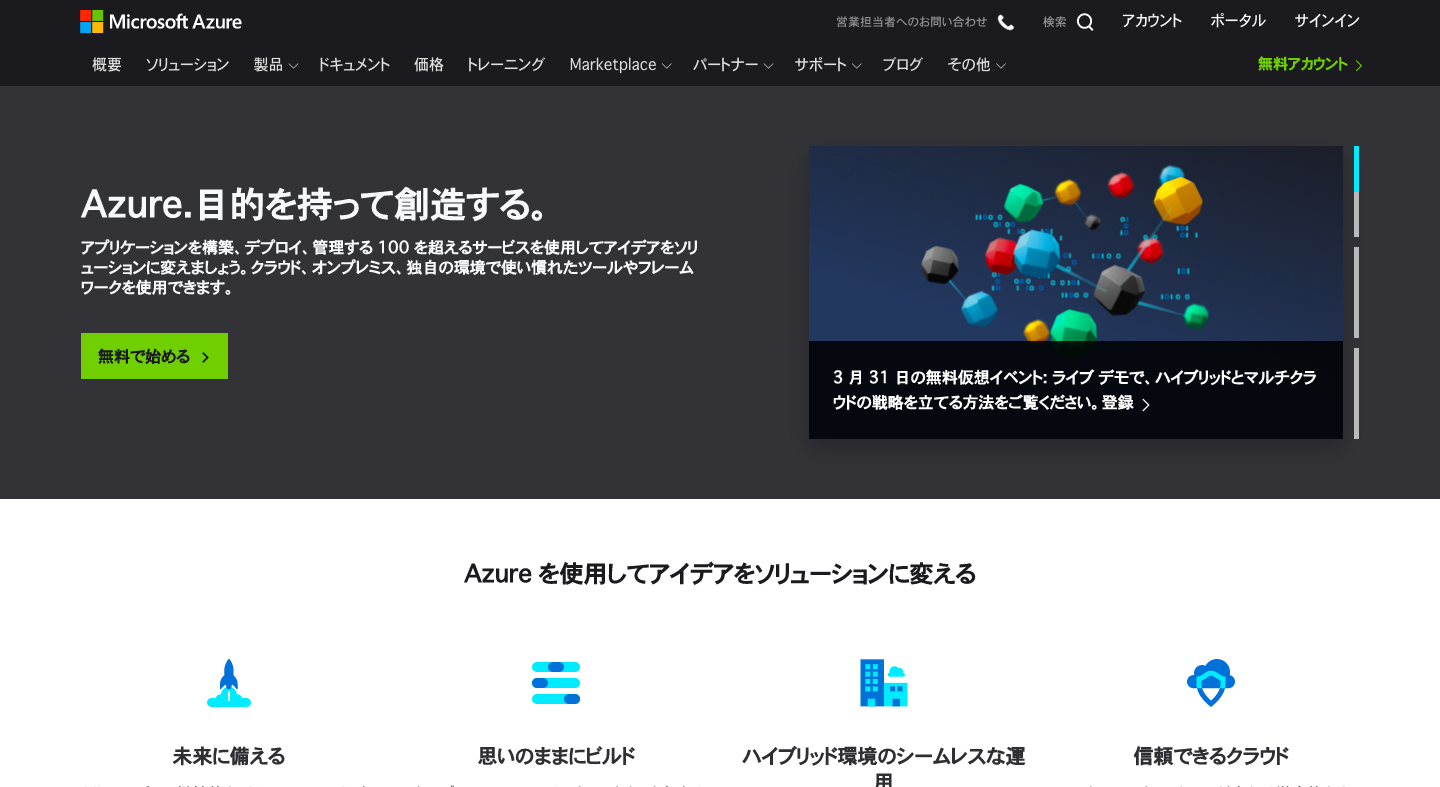1440x787 pixels.
Task: Open the アカウント link
Action: click(1152, 21)
